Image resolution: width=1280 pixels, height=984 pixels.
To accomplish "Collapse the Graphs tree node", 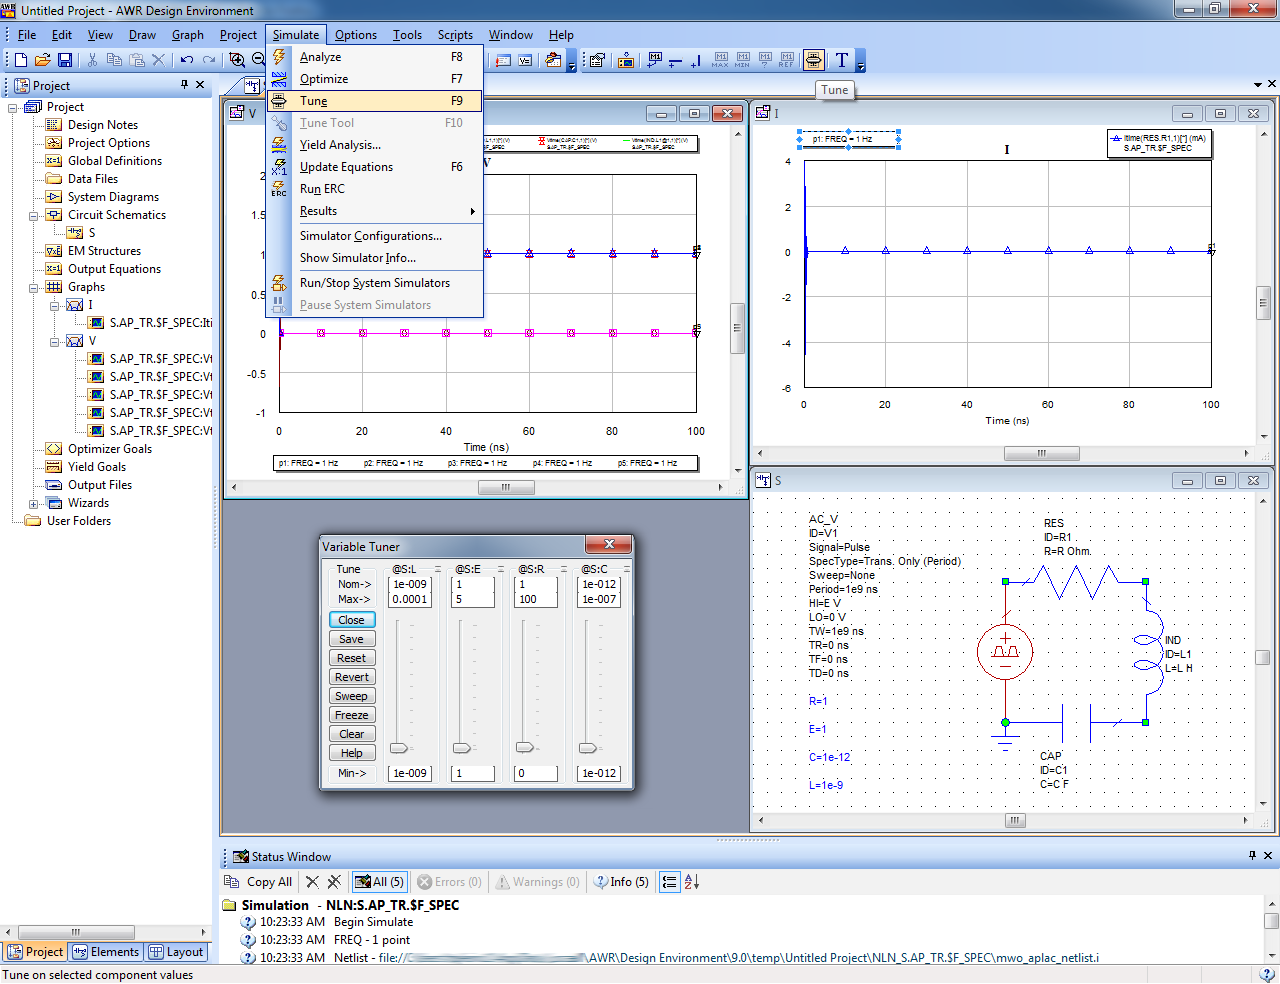I will point(33,287).
